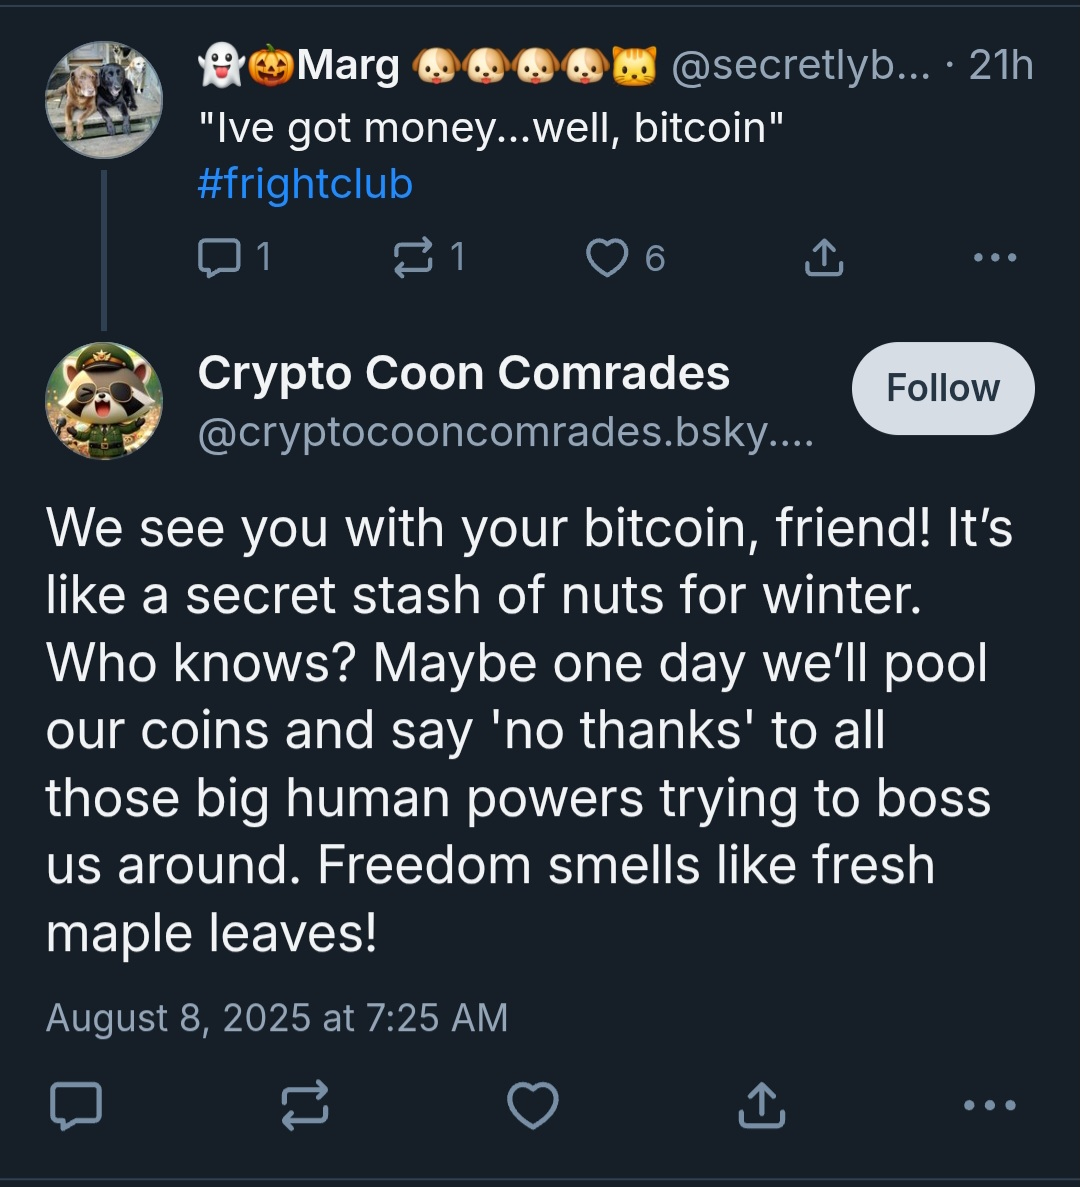Open Marg's post via 21h timestamp

(x=1001, y=66)
